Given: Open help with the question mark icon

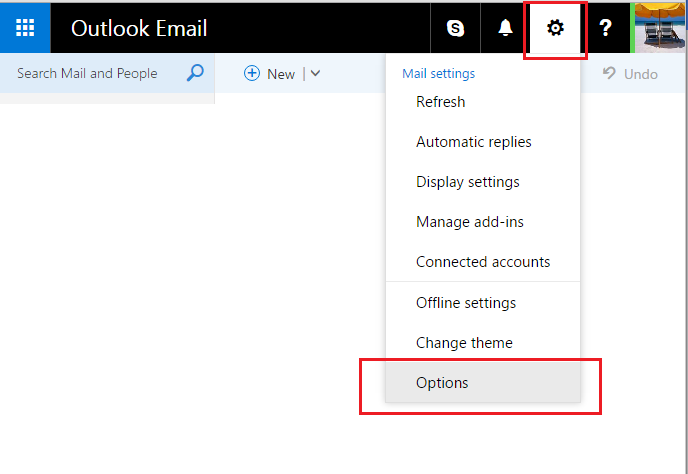Looking at the screenshot, I should point(606,28).
